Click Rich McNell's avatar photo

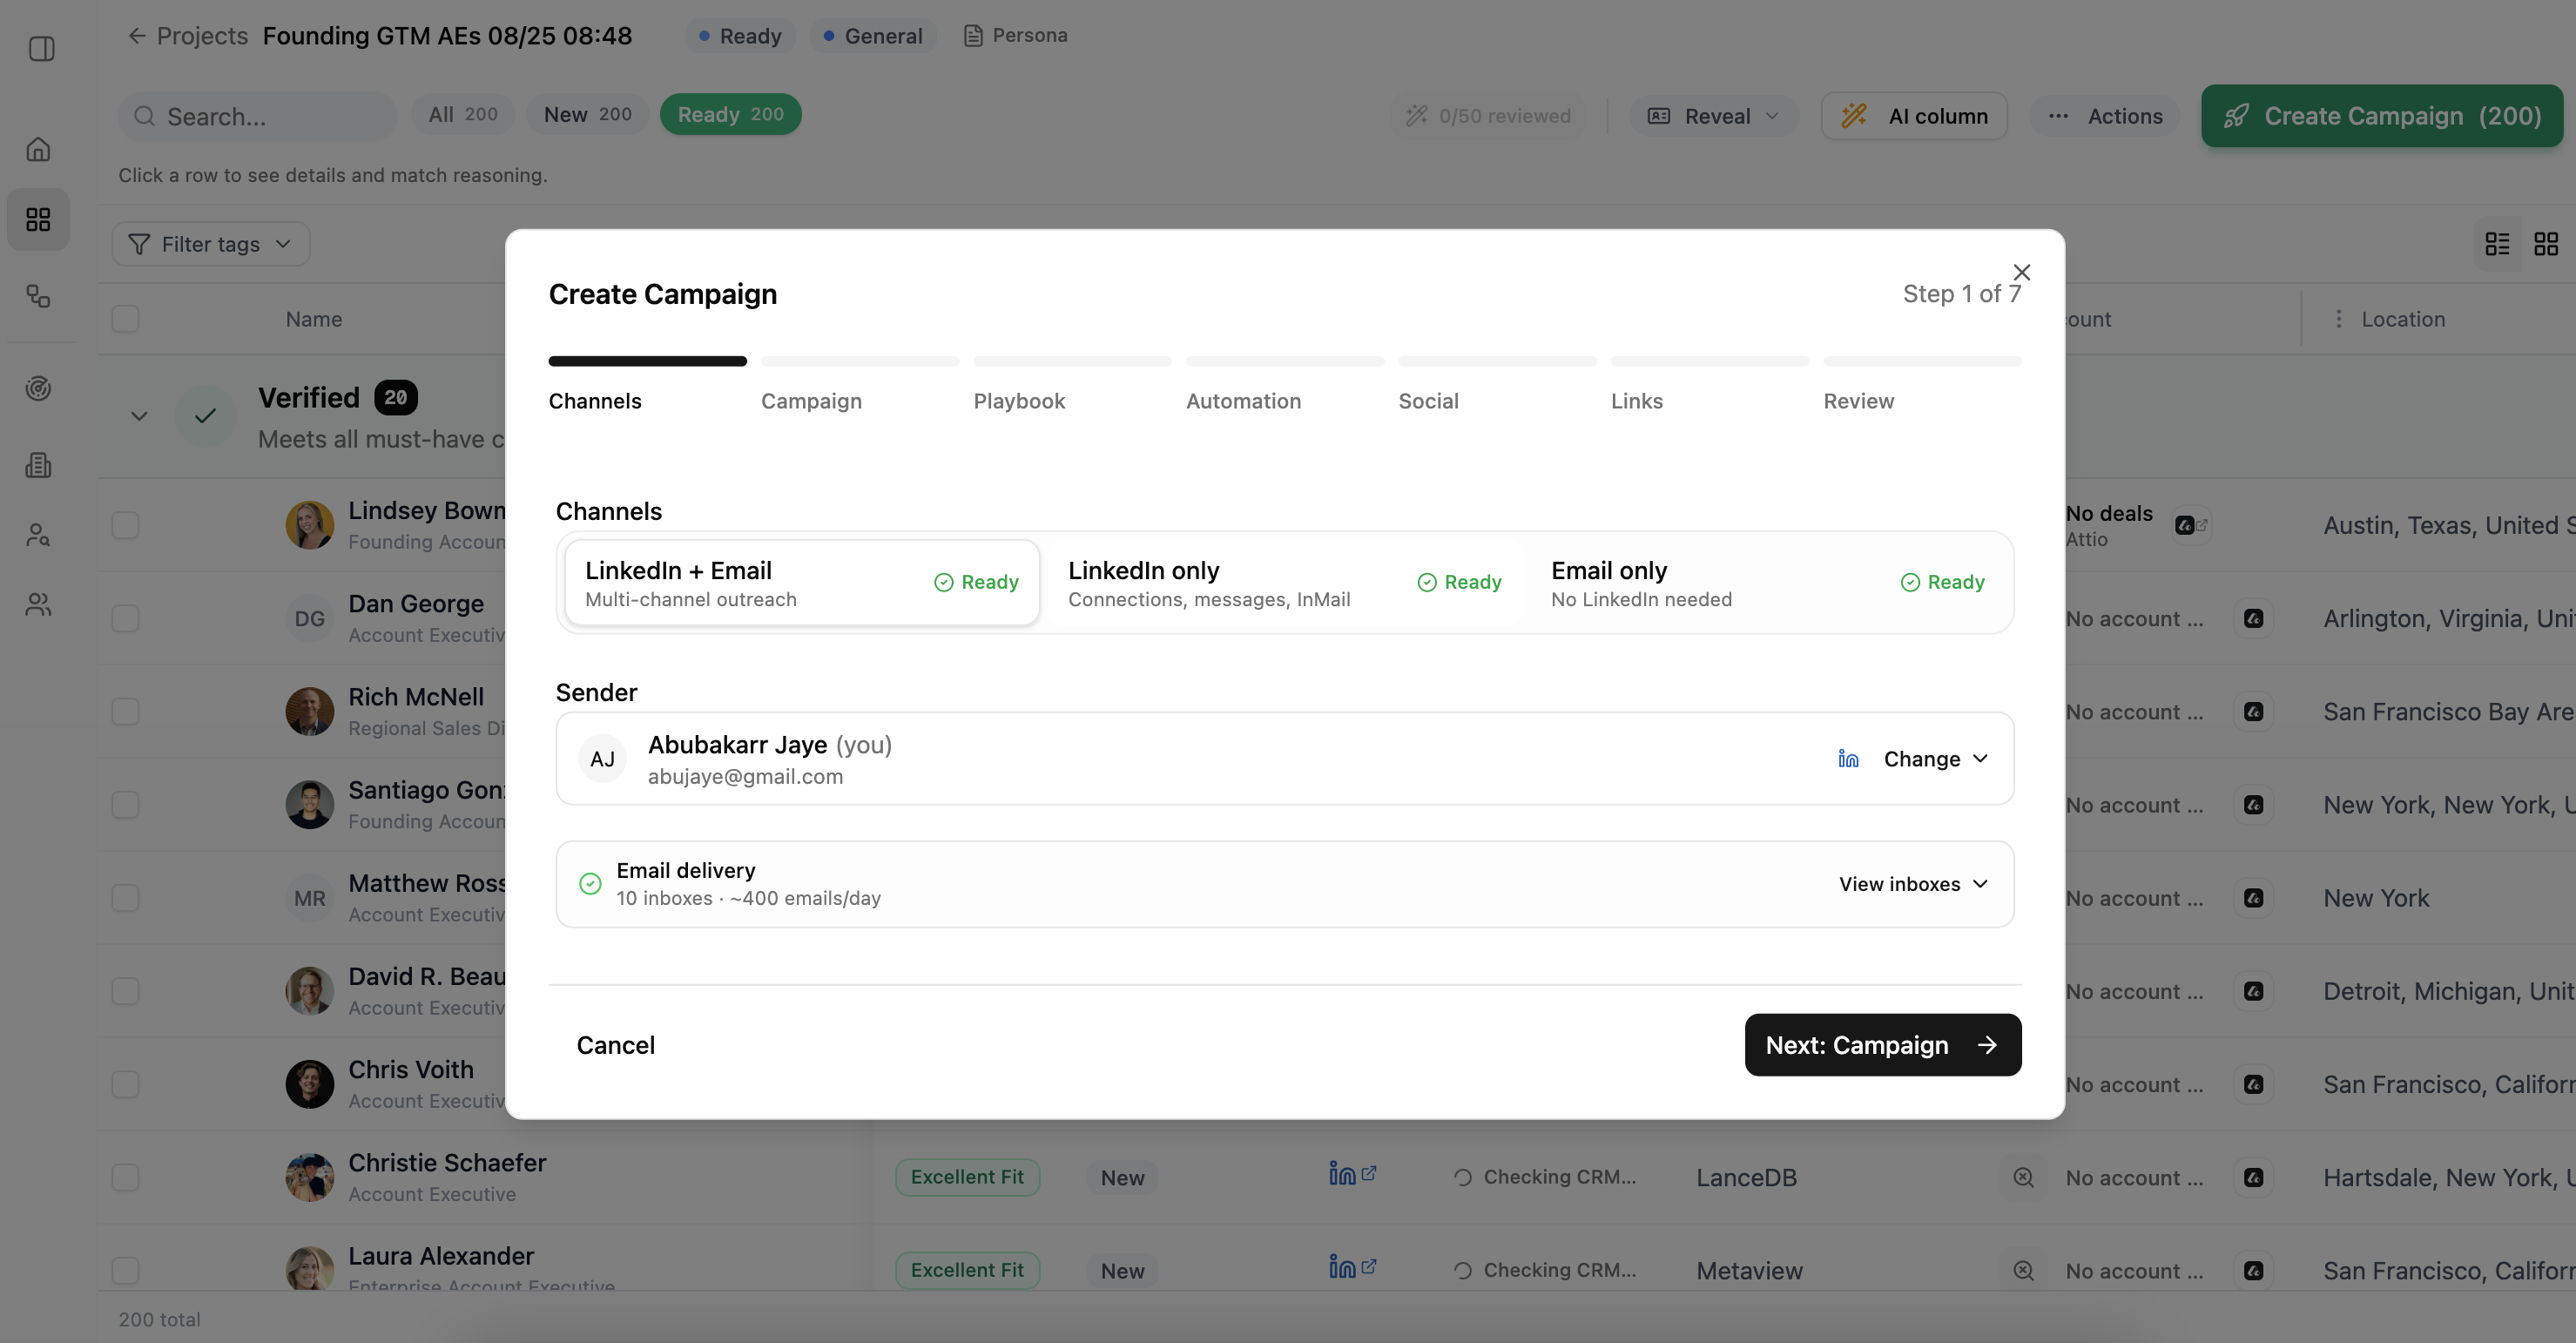(x=309, y=711)
